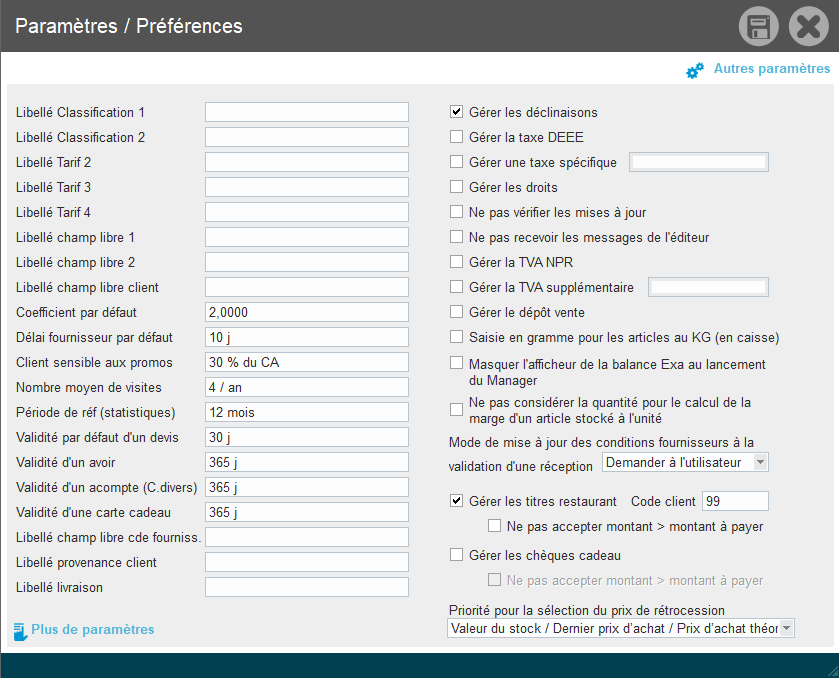The height and width of the screenshot is (678, 839).
Task: Open the Plus de paramètres link
Action: point(93,630)
